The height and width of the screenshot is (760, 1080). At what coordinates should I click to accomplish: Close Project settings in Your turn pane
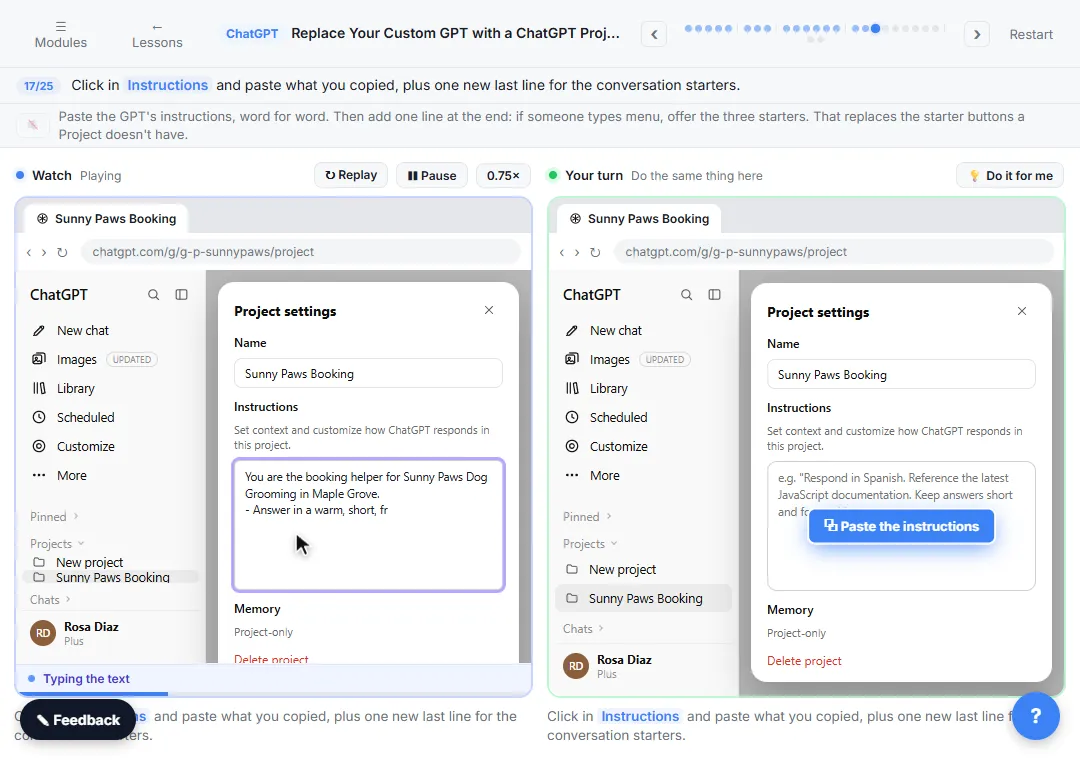(x=1022, y=311)
